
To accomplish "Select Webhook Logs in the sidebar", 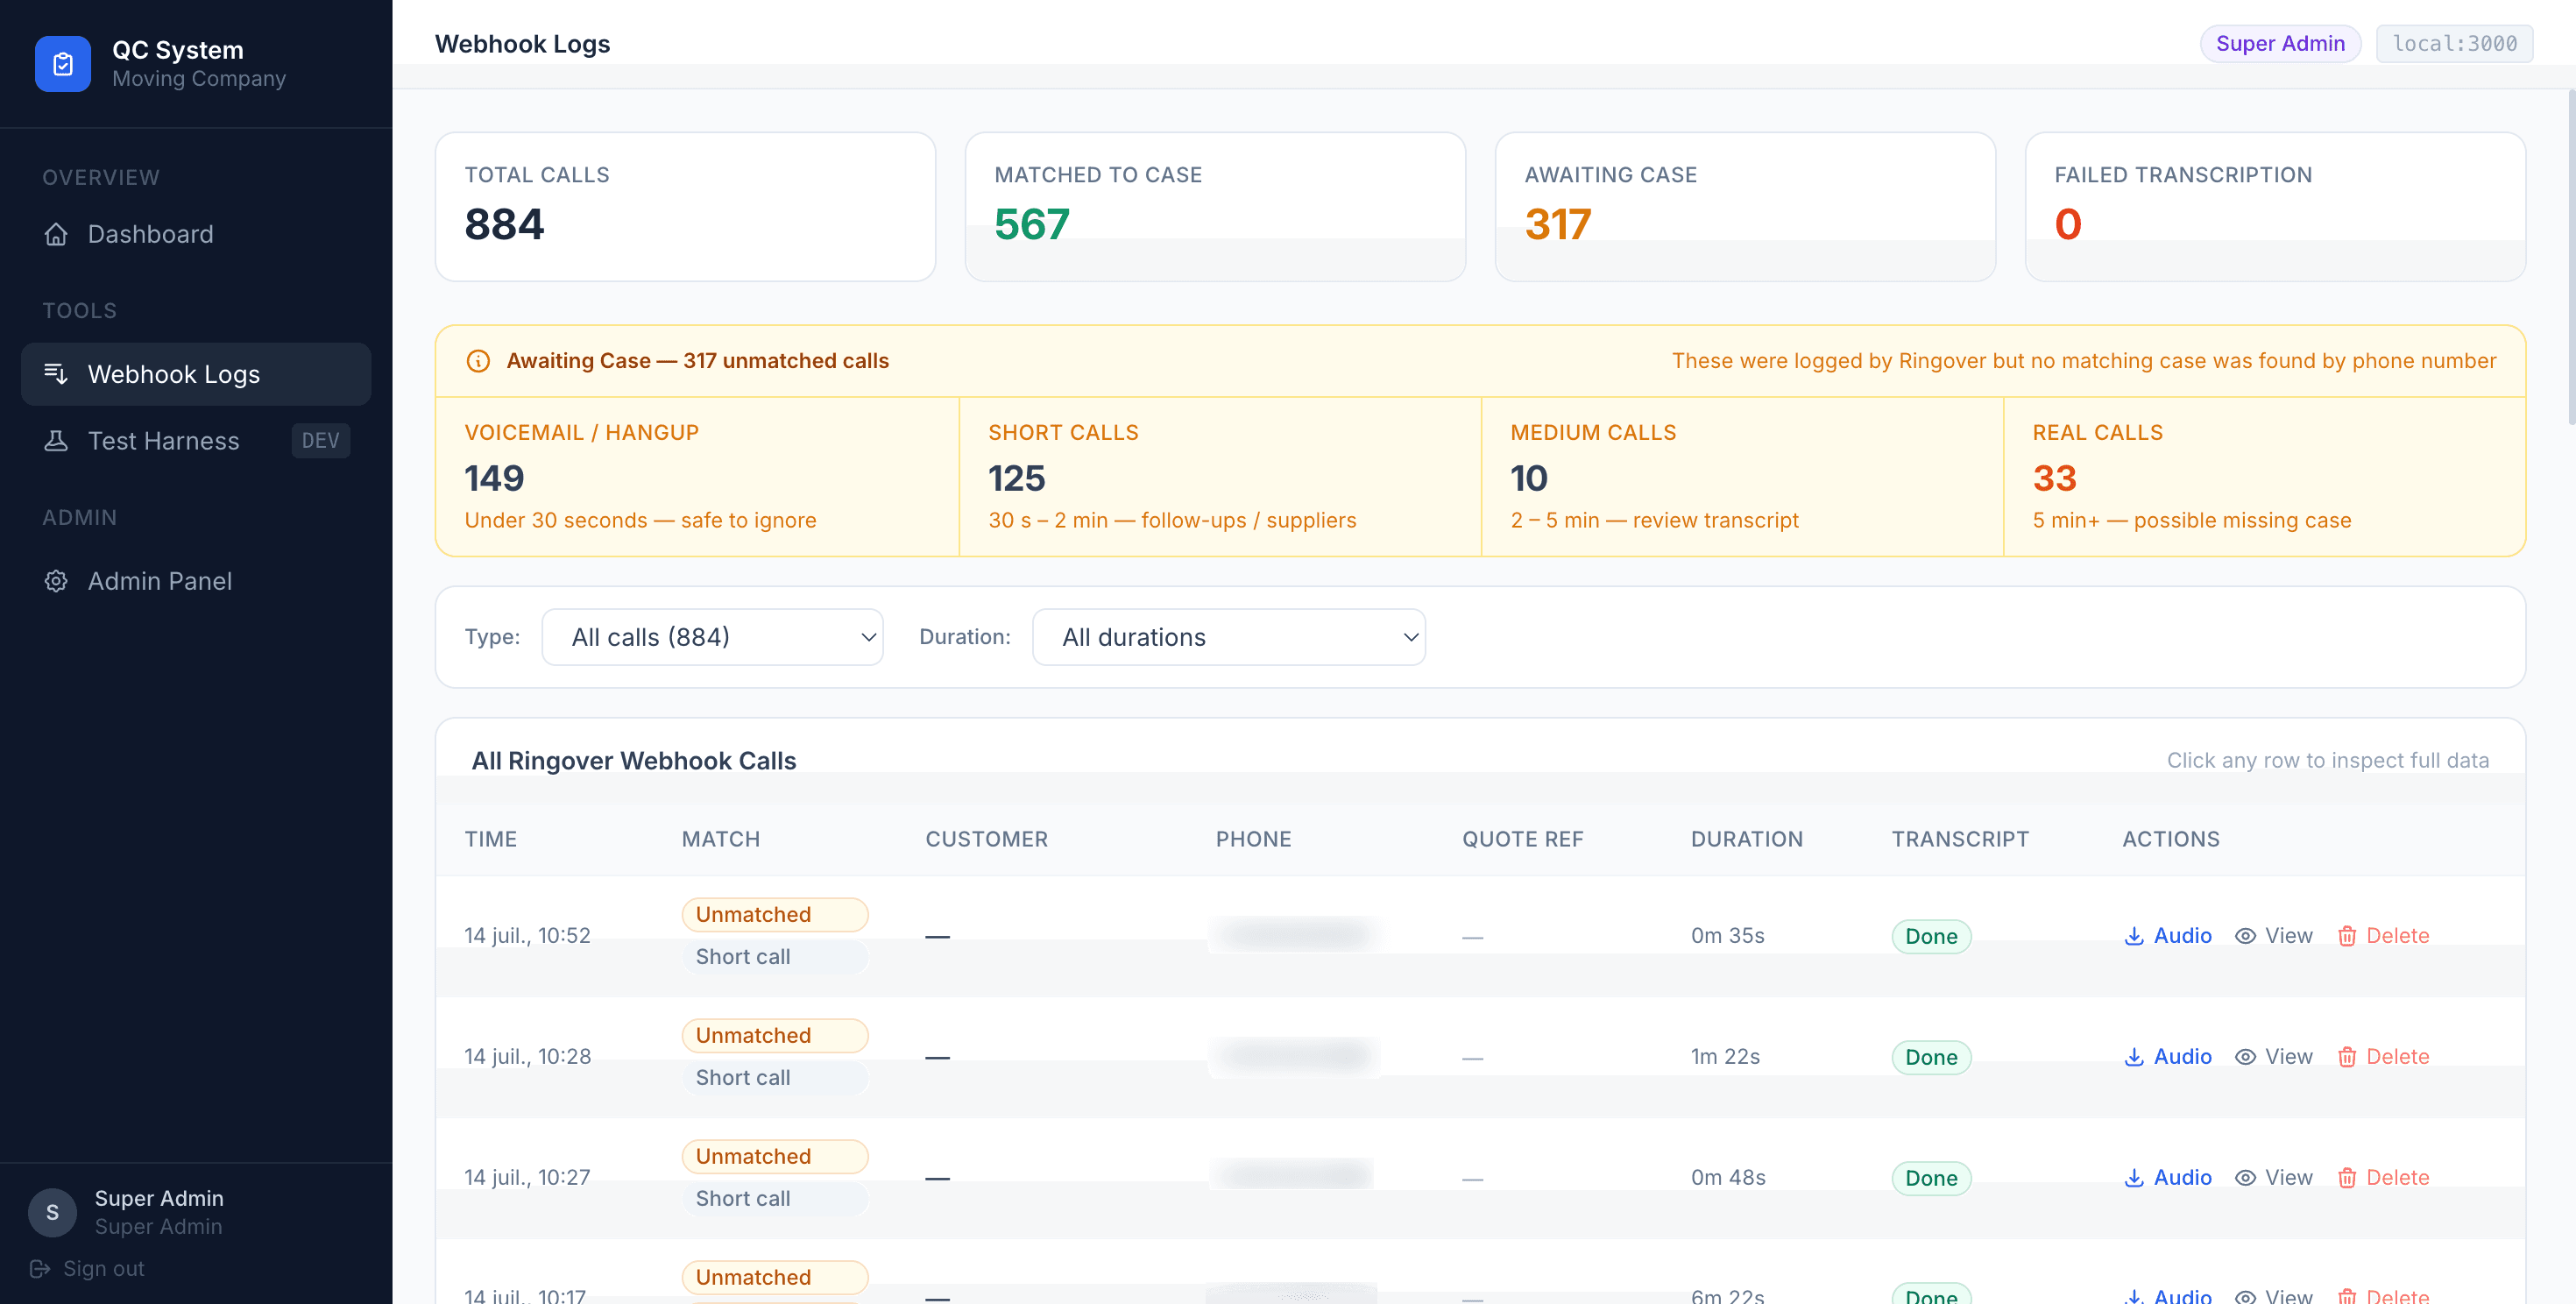I will point(196,374).
